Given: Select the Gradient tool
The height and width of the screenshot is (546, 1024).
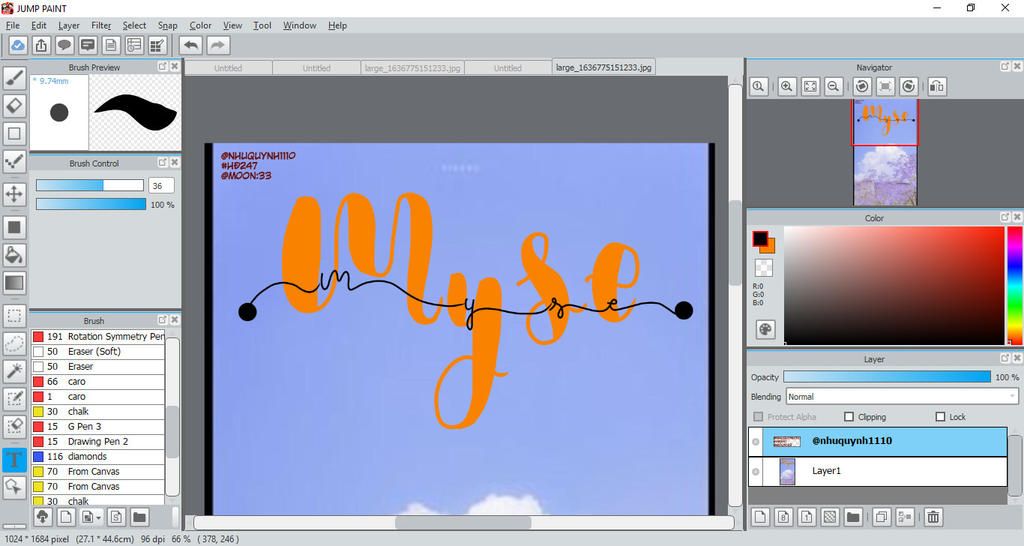Looking at the screenshot, I should pyautogui.click(x=14, y=283).
